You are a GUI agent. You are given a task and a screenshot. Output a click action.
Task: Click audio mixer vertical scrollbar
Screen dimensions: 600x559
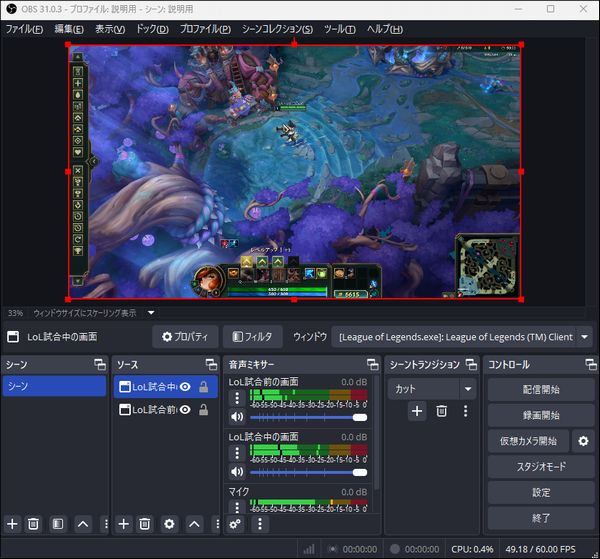[377, 432]
